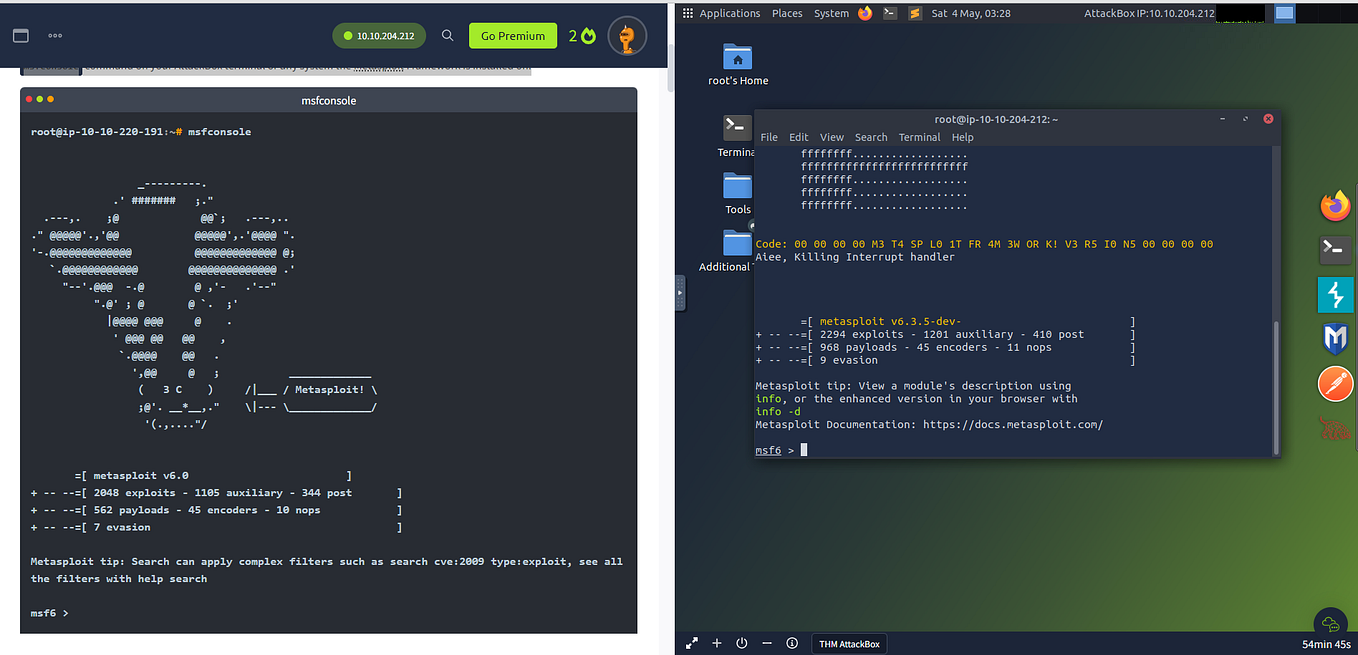The width and height of the screenshot is (1358, 655).
Task: Open the info icon on the bottom toolbar
Action: pyautogui.click(x=792, y=643)
